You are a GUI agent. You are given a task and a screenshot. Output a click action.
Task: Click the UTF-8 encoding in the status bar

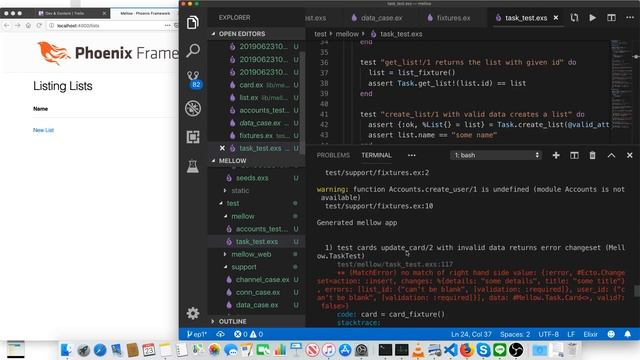coord(548,334)
